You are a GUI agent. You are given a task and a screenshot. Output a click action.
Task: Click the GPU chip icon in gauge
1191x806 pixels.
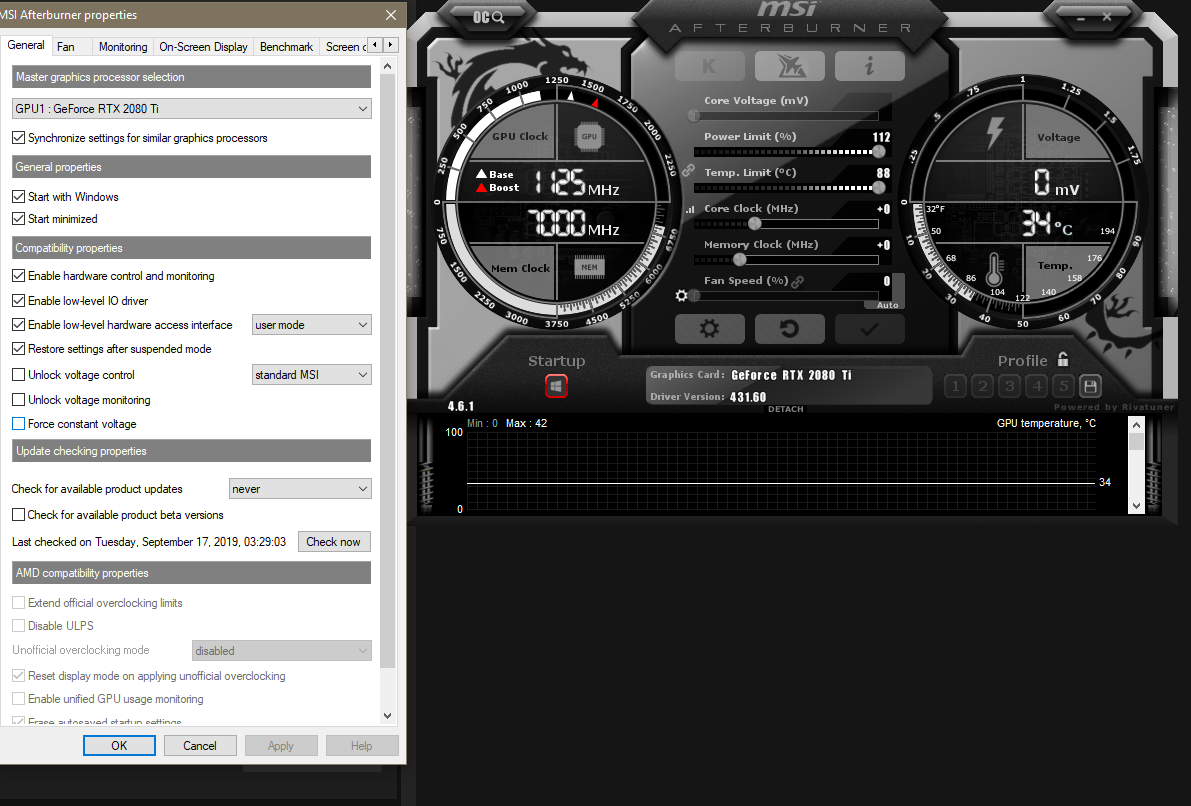point(589,136)
